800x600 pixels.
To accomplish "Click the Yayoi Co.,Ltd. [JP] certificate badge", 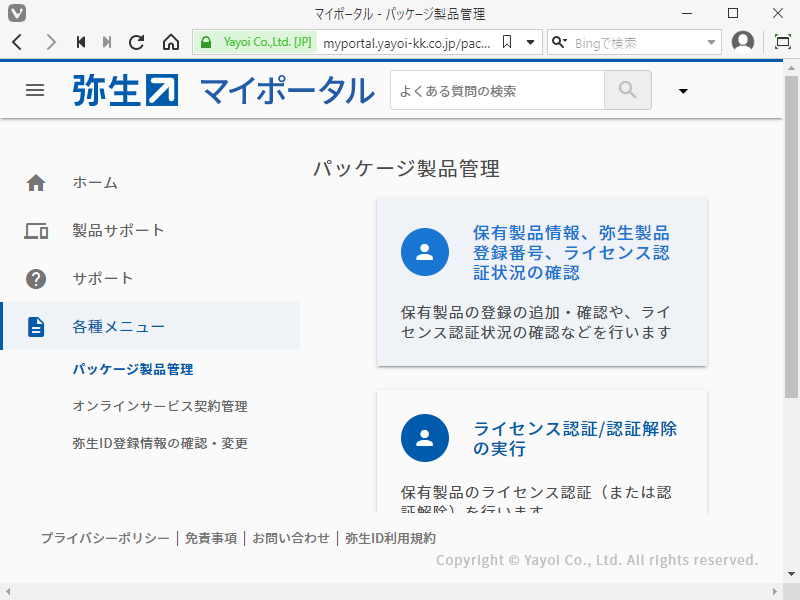I will pyautogui.click(x=256, y=42).
